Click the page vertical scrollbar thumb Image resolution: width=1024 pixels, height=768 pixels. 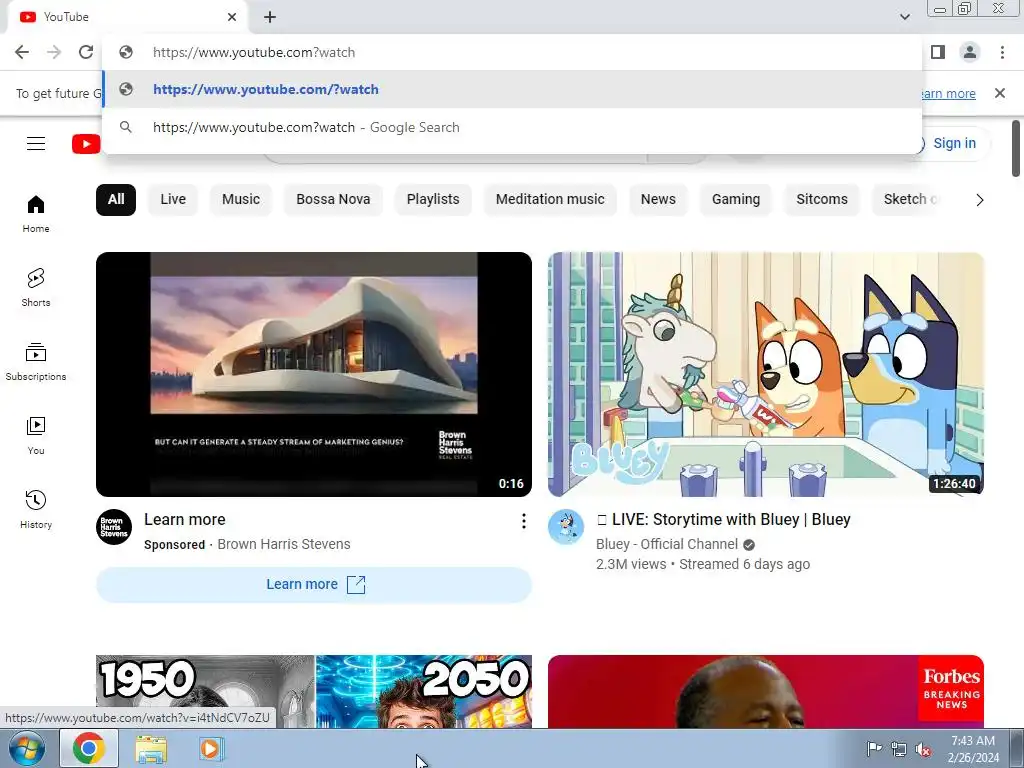click(x=1016, y=148)
